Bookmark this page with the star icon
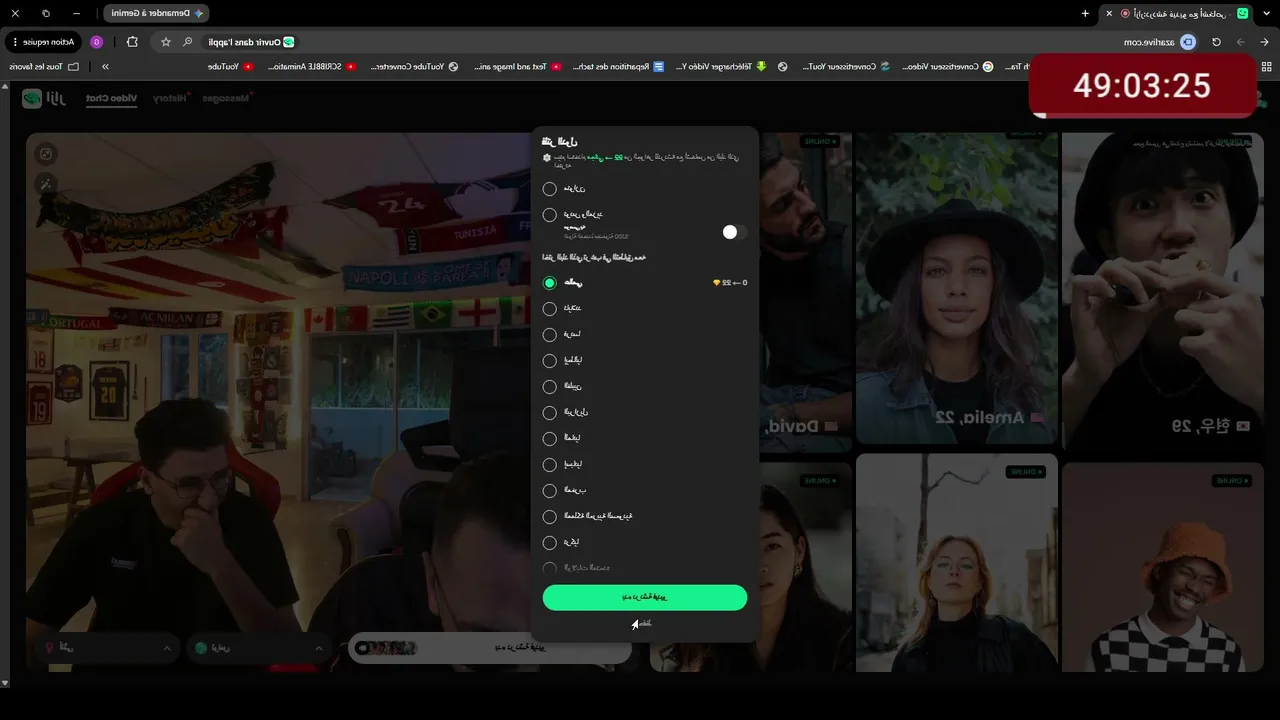 (x=166, y=42)
